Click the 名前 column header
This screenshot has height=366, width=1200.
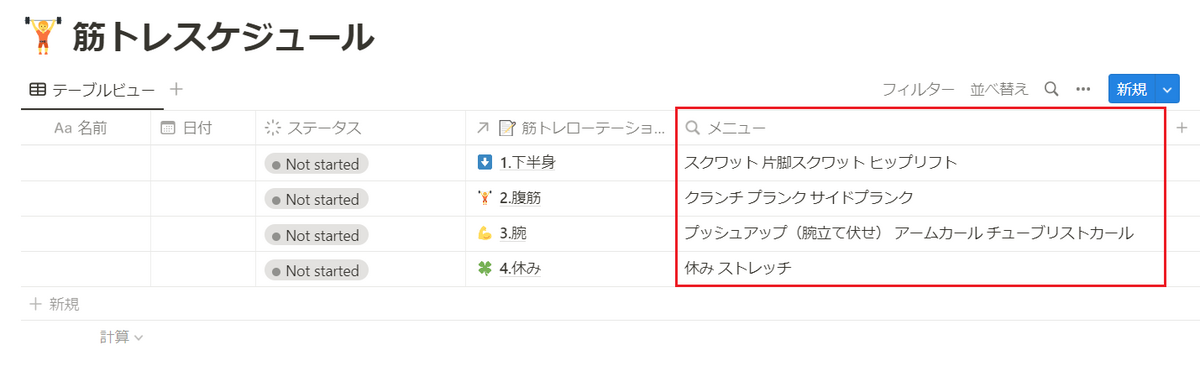(x=86, y=128)
